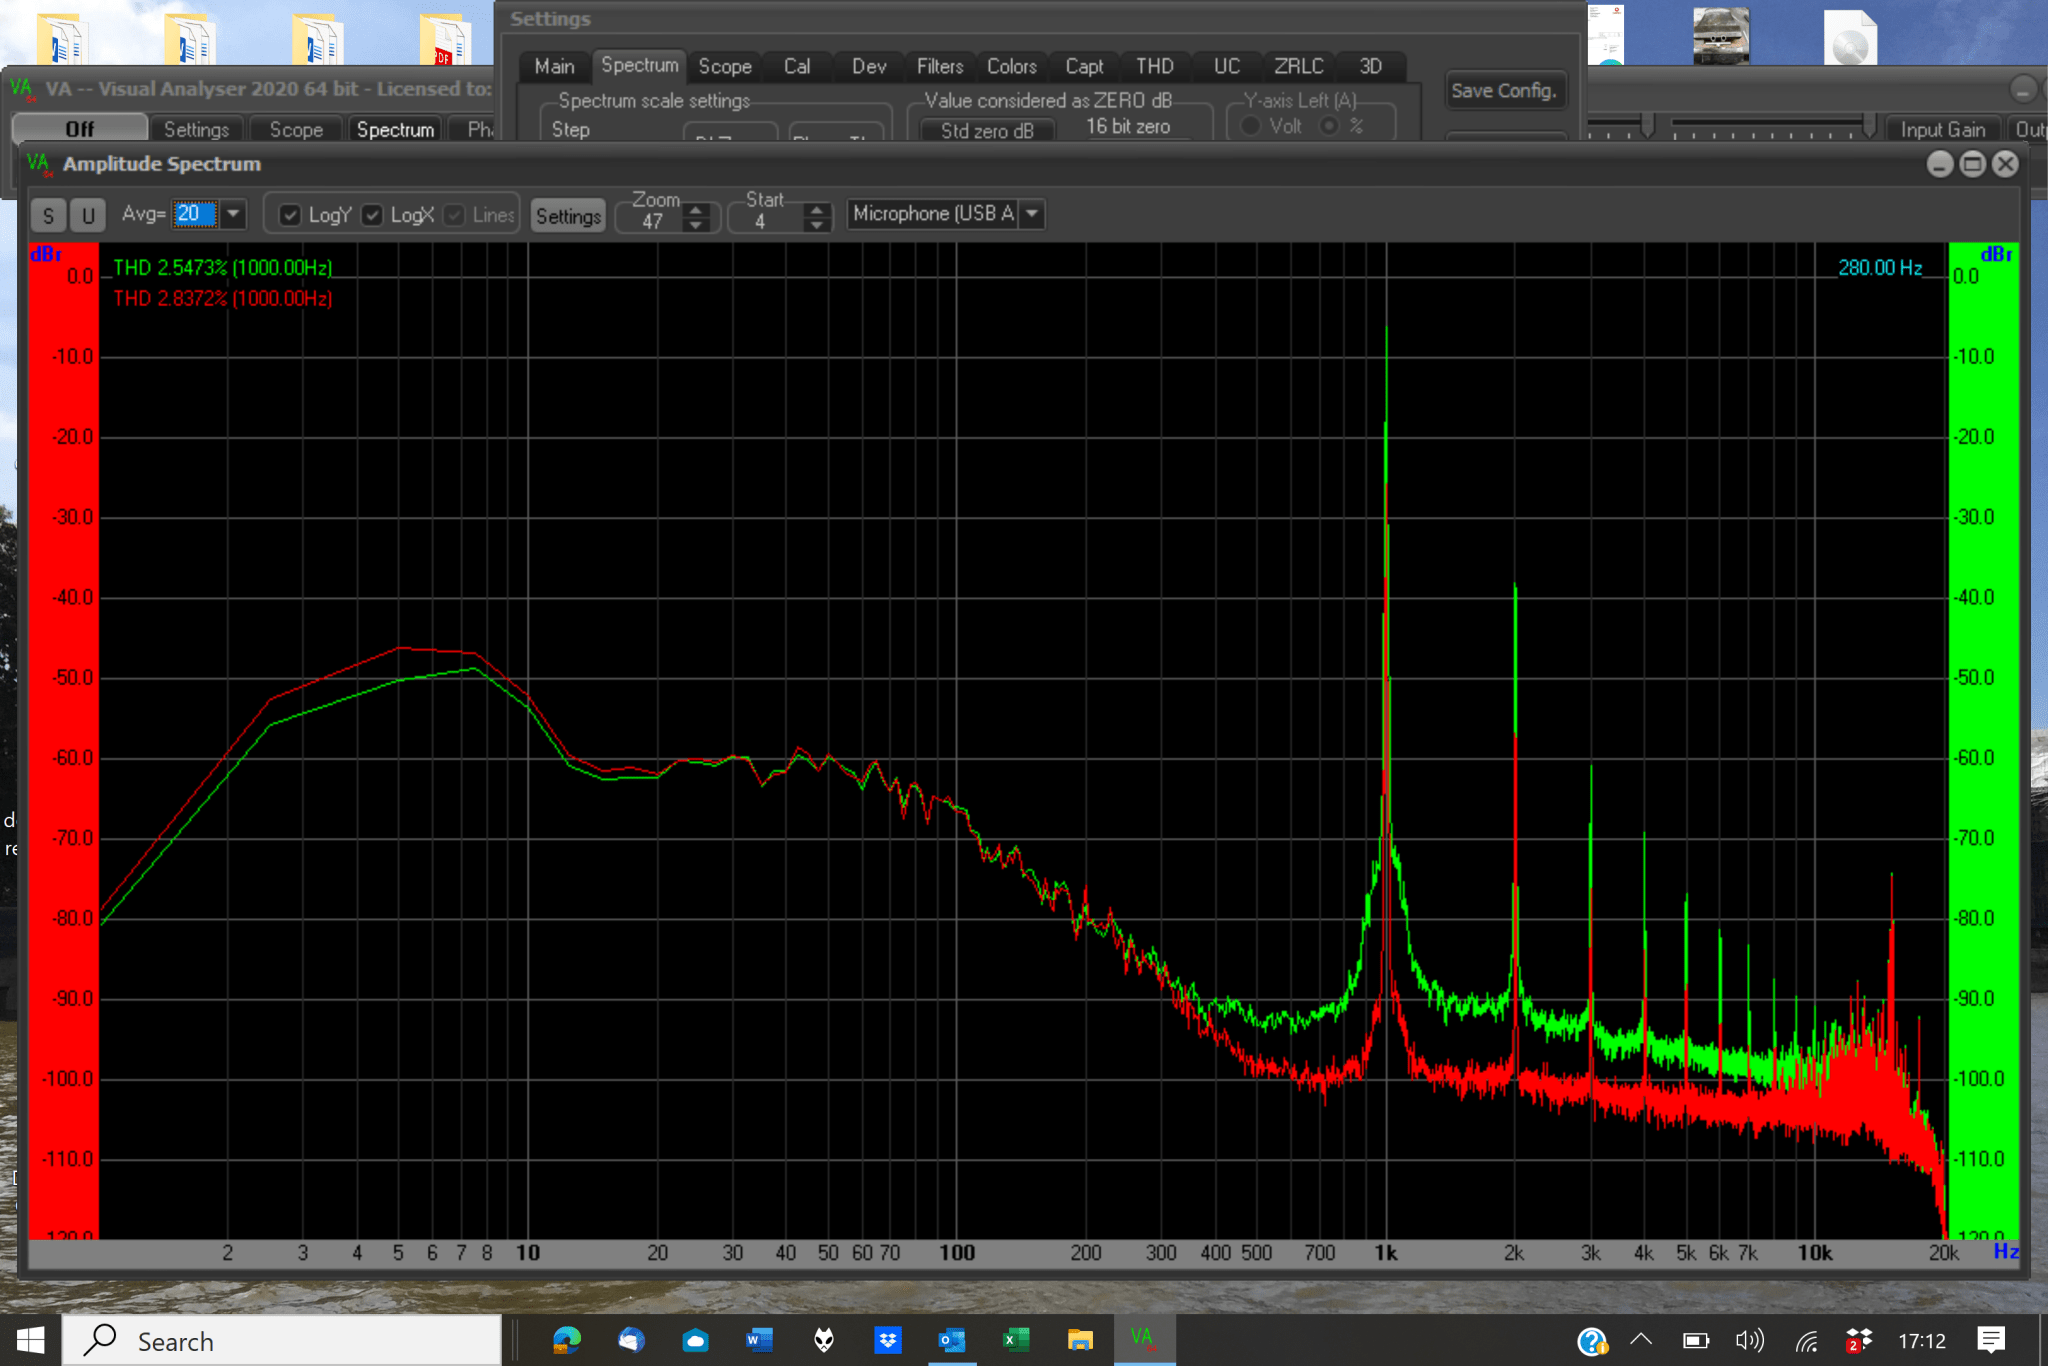Open Microsoft Edge from the taskbar
This screenshot has height=1366, width=2048.
pos(567,1340)
